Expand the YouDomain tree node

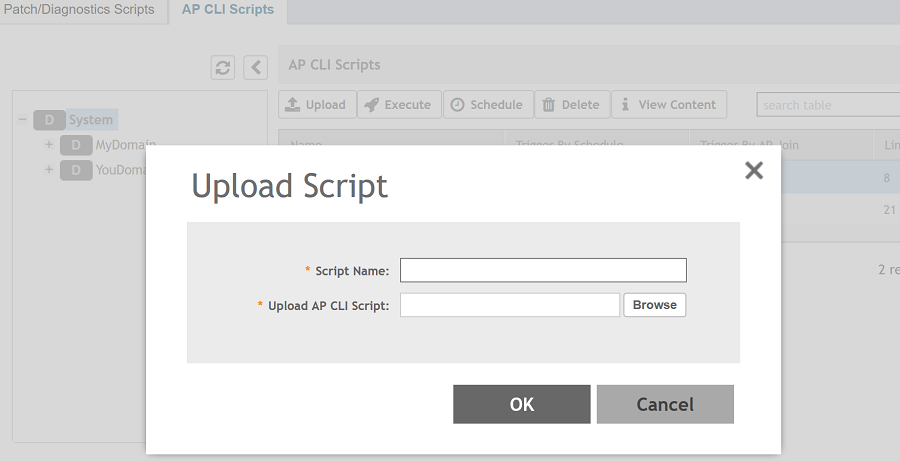[x=48, y=170]
